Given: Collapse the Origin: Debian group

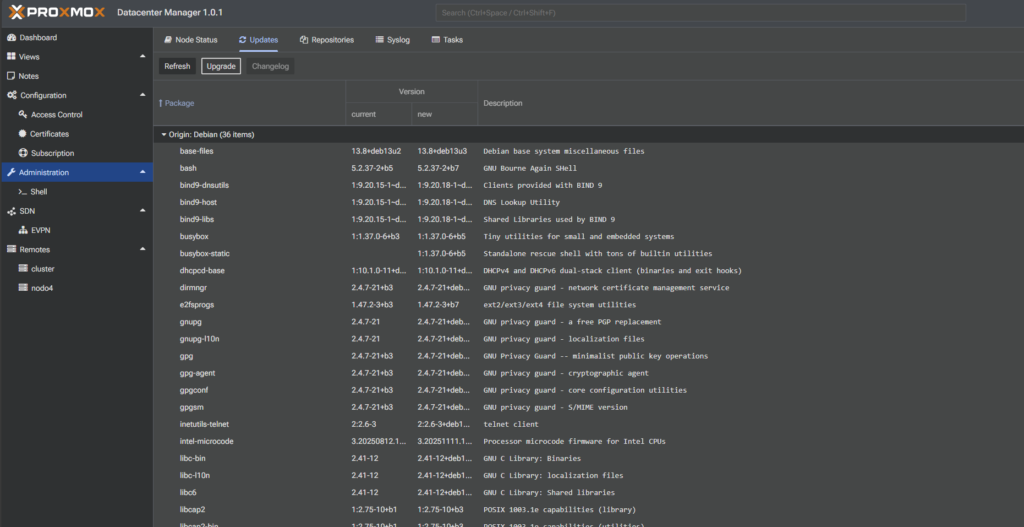Looking at the screenshot, I should tap(164, 135).
